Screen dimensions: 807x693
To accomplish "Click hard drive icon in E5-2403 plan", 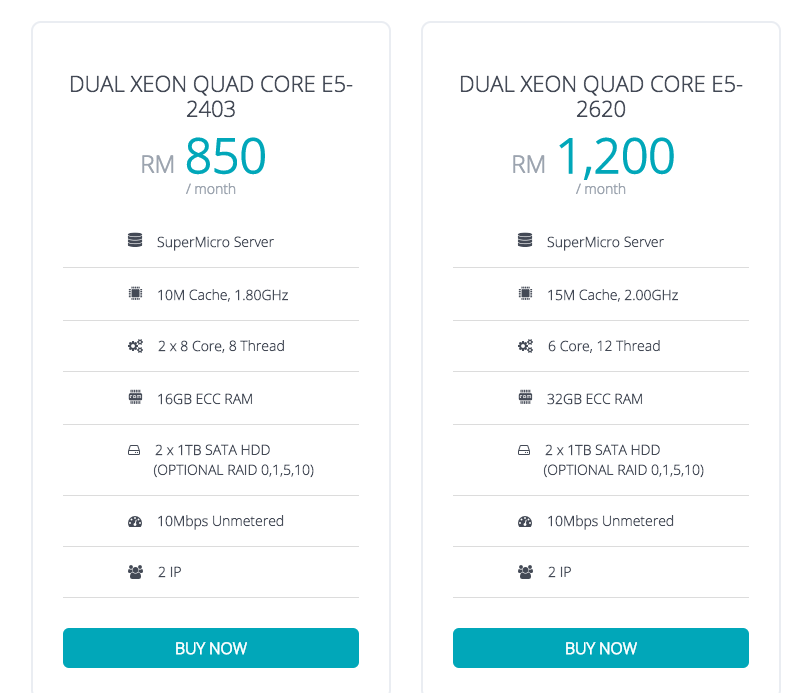I will 134,451.
